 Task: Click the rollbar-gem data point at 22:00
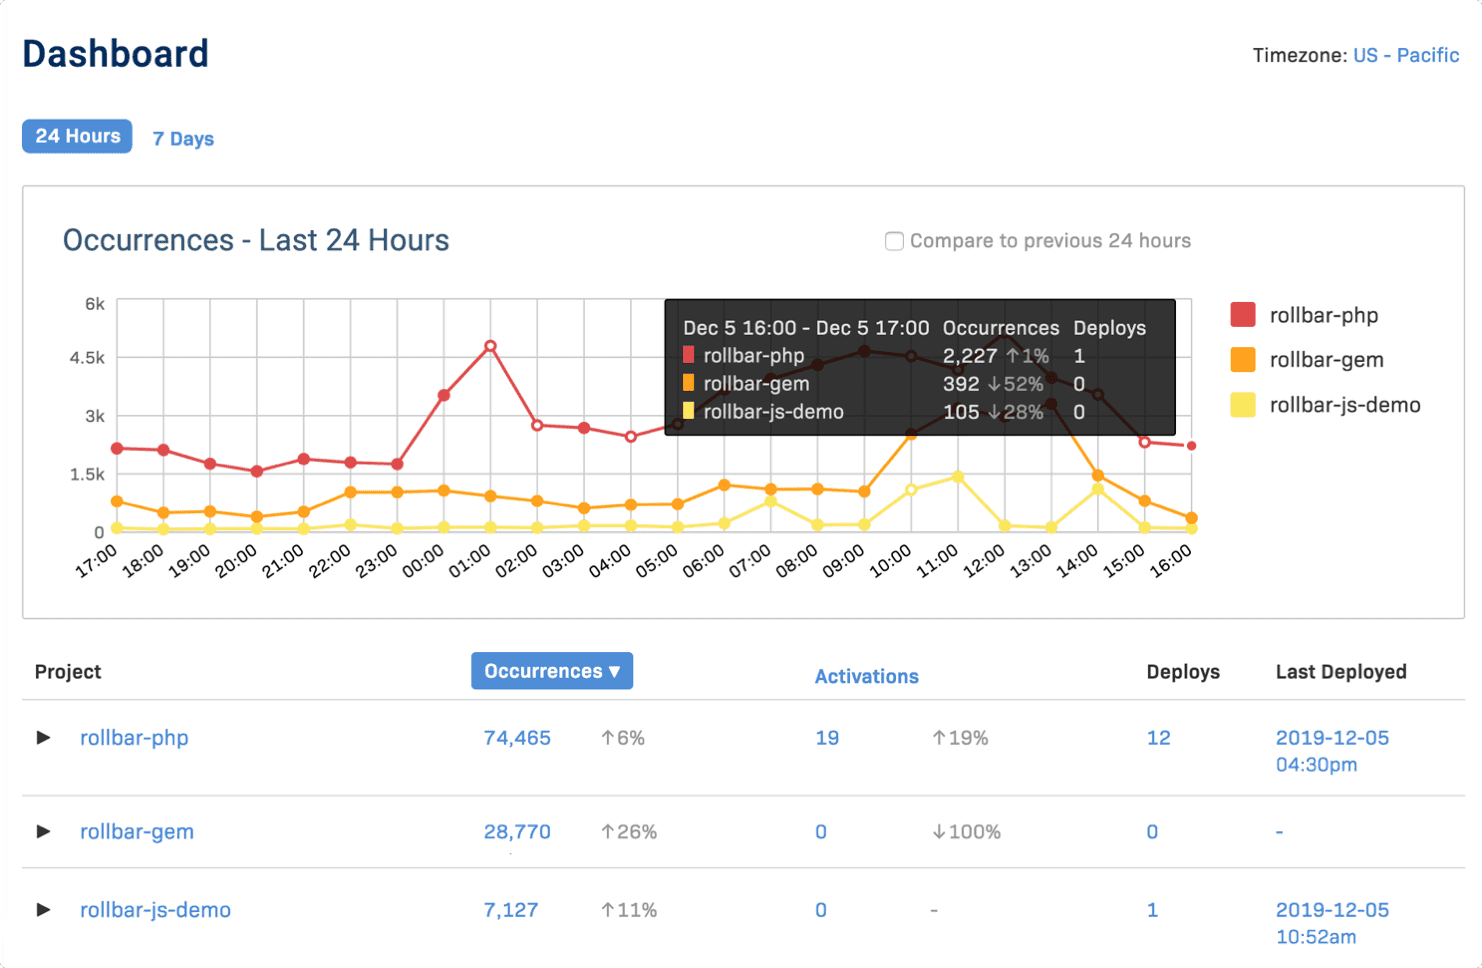[x=350, y=492]
